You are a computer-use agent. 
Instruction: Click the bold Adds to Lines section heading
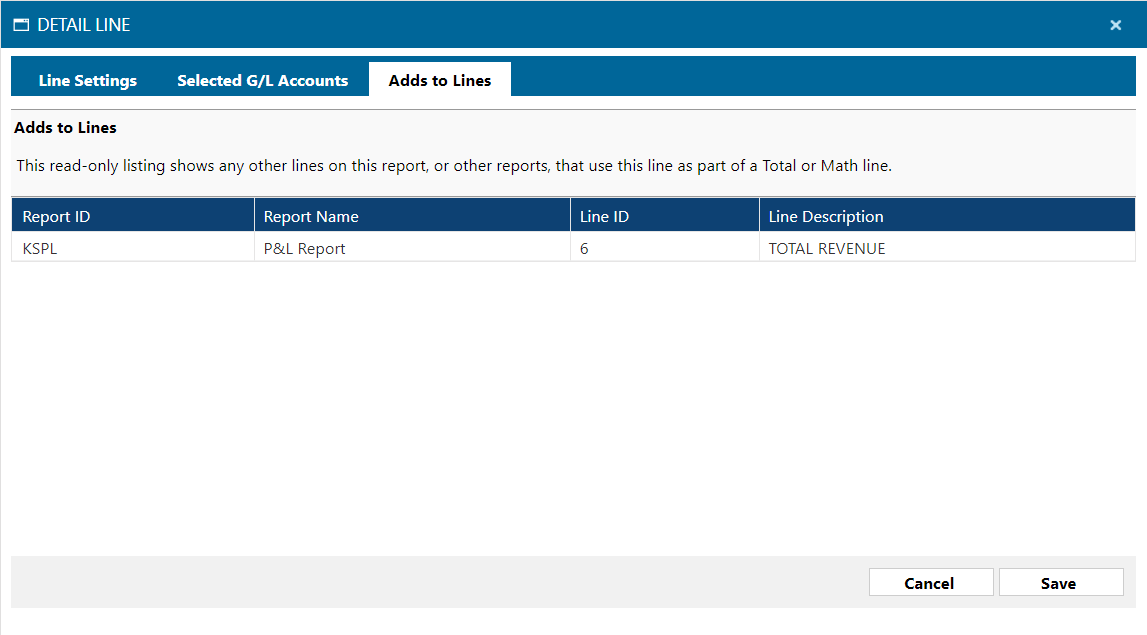coord(65,128)
